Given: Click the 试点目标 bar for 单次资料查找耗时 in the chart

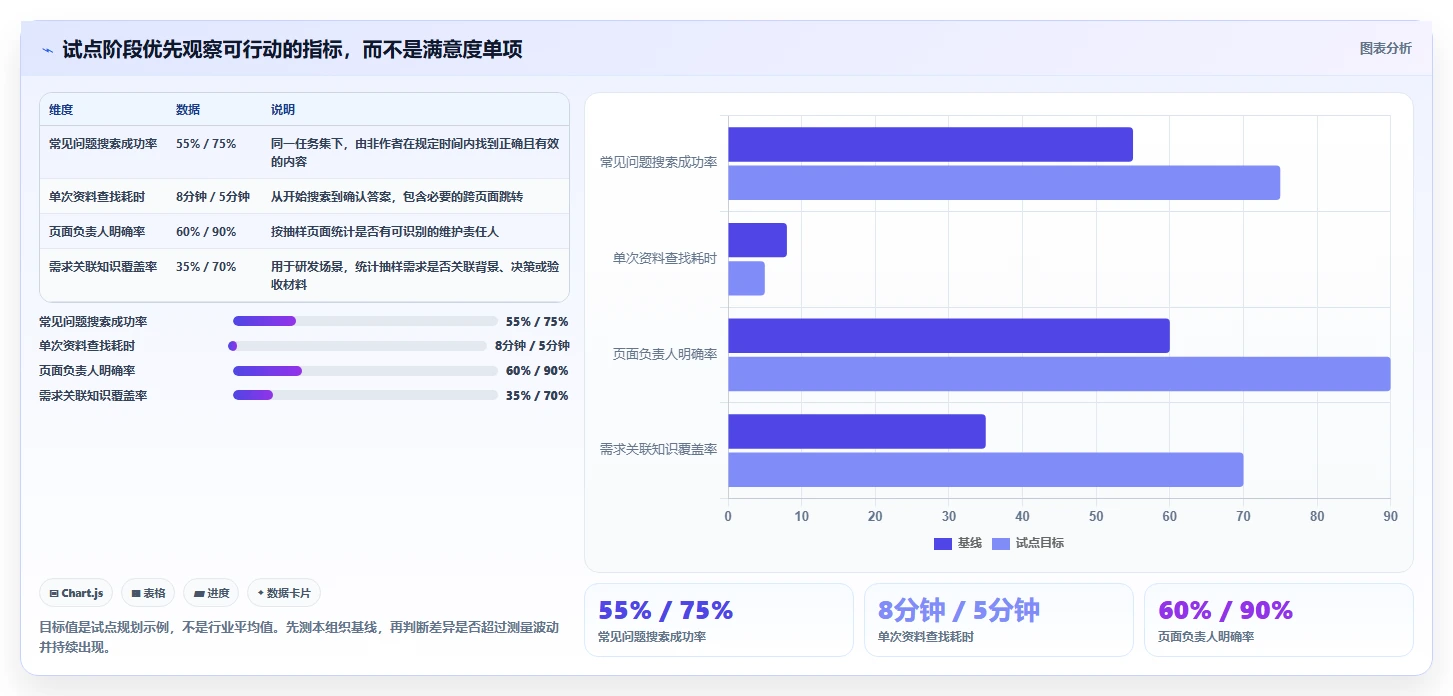Looking at the screenshot, I should click(746, 278).
